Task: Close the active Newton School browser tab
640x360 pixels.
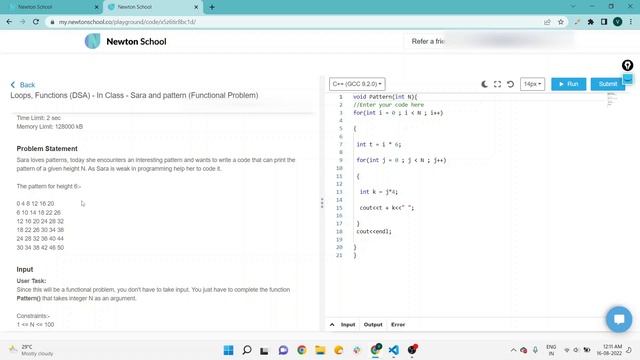Action: (196, 7)
